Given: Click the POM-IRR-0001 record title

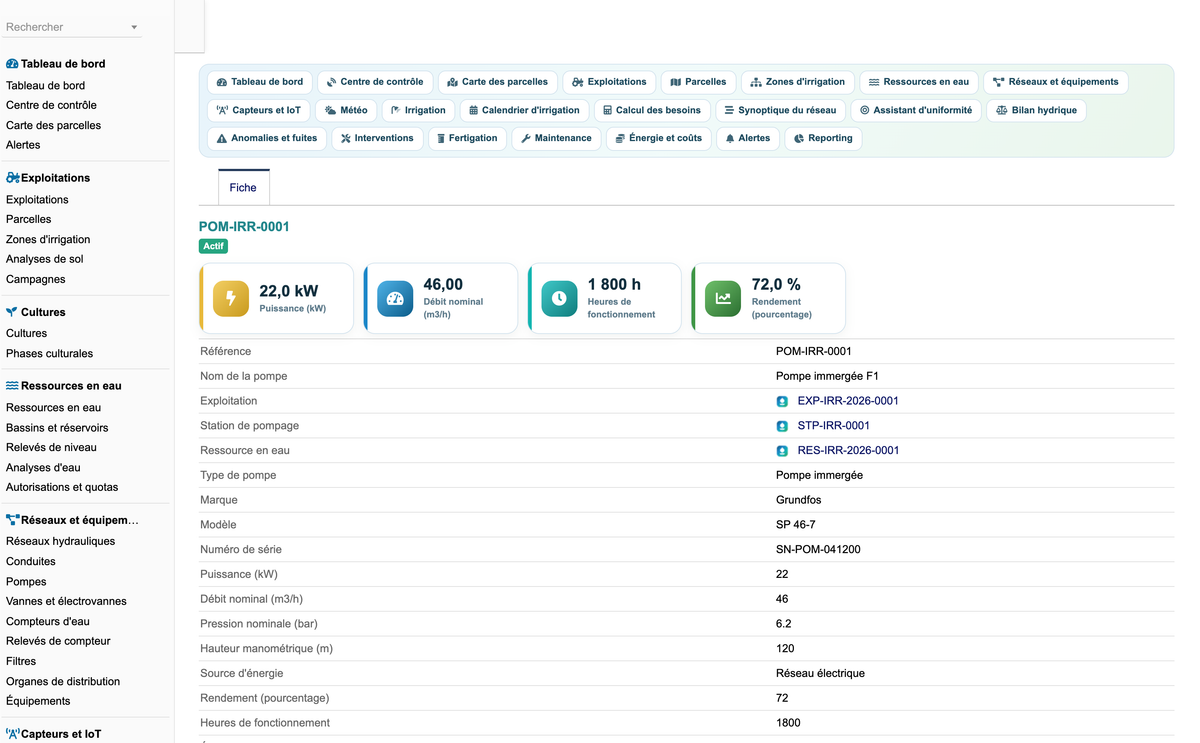Looking at the screenshot, I should click(x=244, y=227).
